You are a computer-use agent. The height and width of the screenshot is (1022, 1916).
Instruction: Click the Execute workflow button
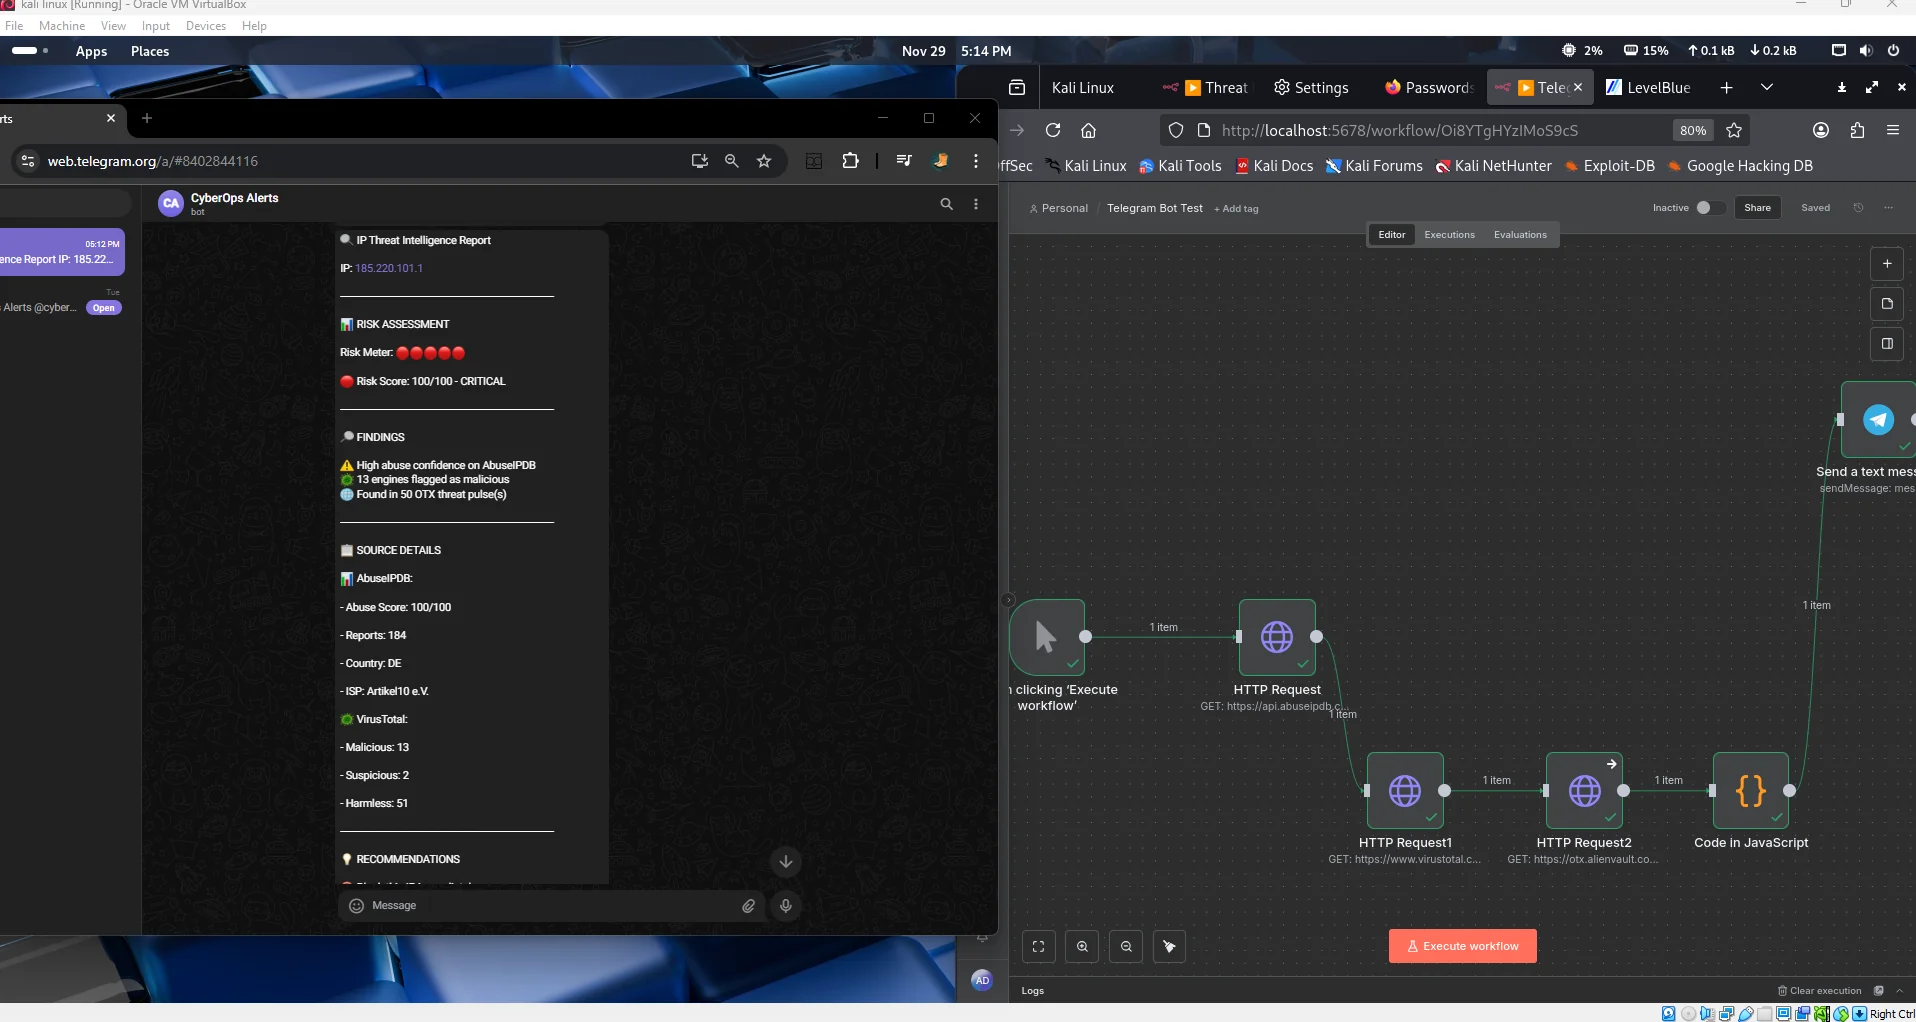pyautogui.click(x=1462, y=946)
